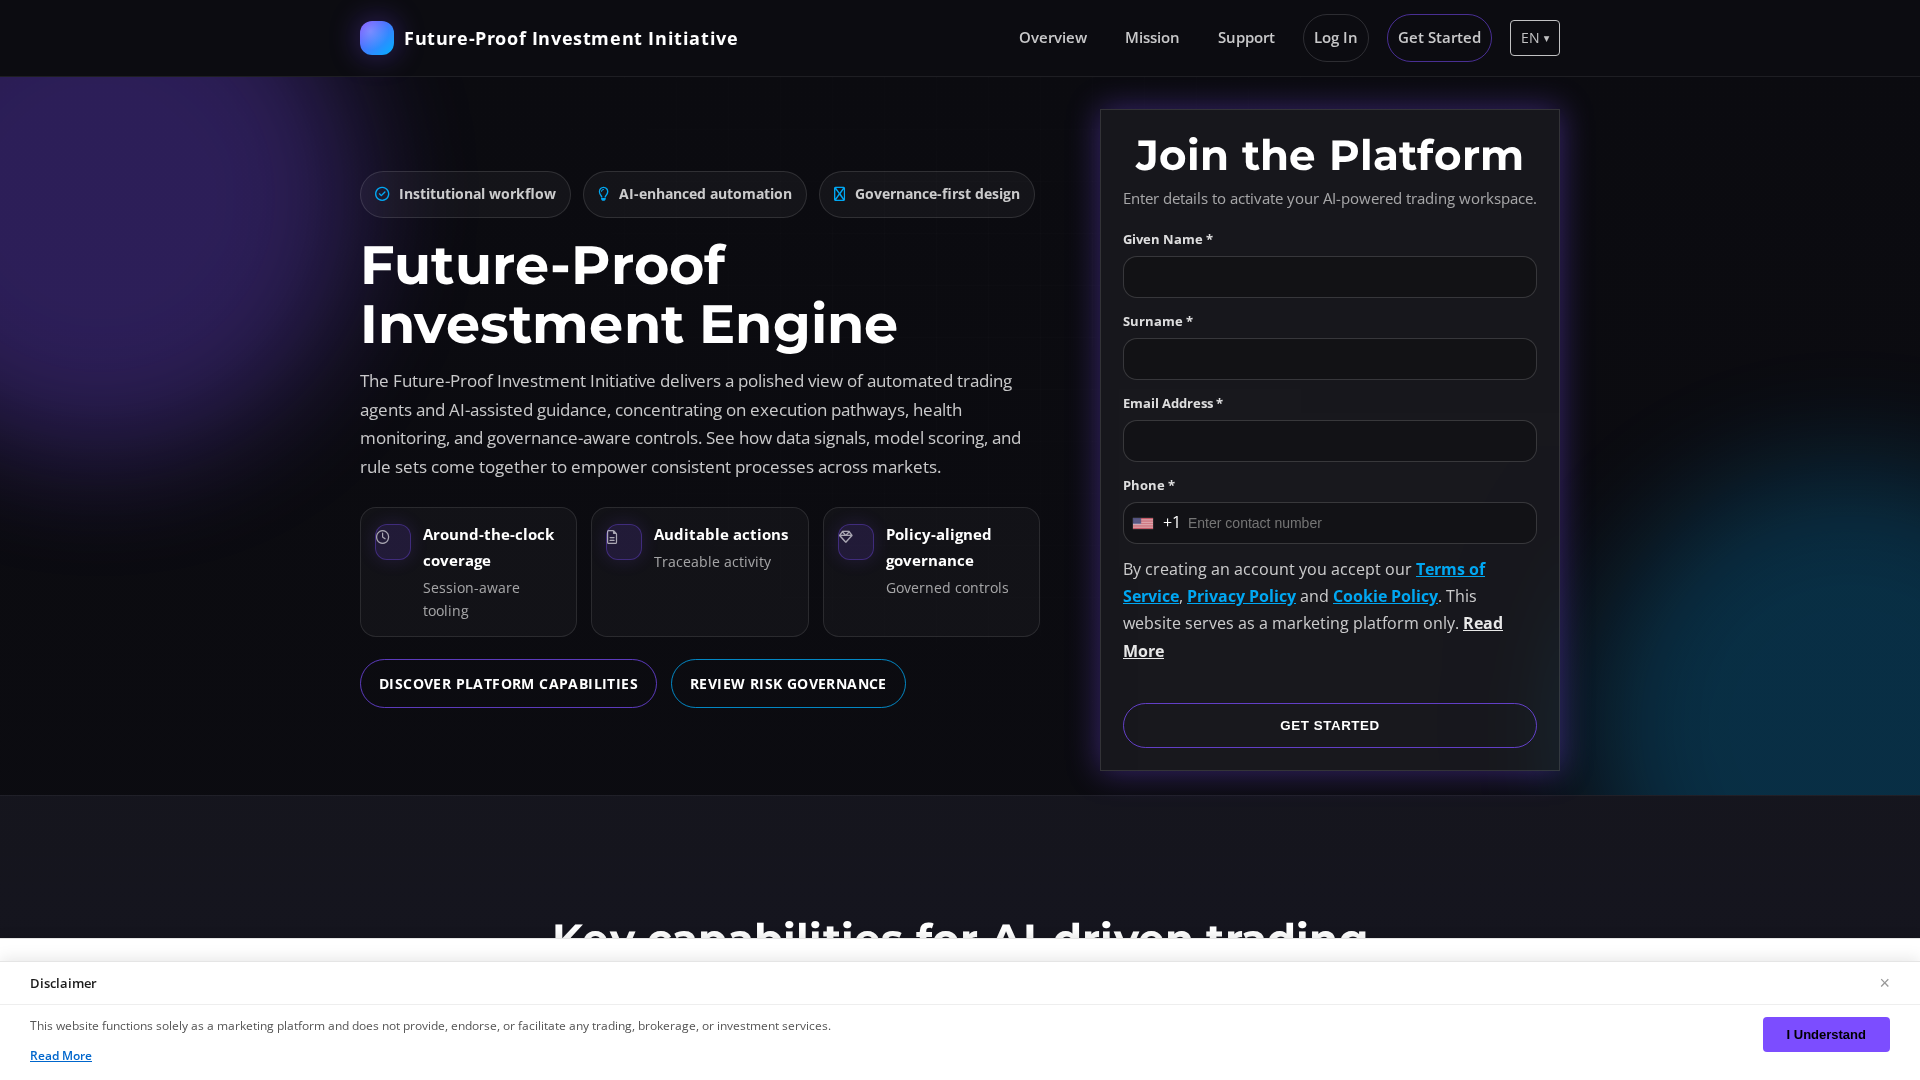Click the Log In button
Image resolution: width=1920 pixels, height=1080 pixels.
click(x=1336, y=38)
